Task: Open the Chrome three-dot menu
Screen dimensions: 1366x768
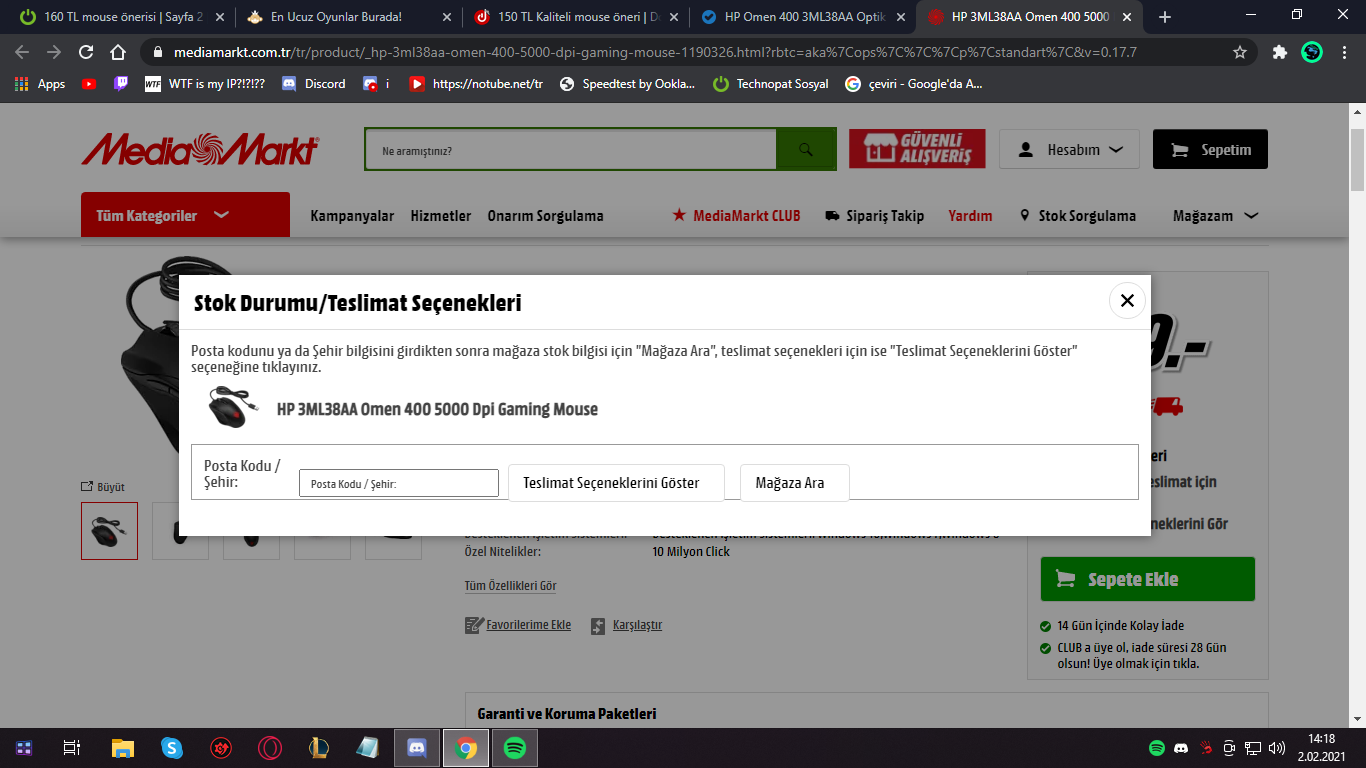Action: coord(1343,52)
